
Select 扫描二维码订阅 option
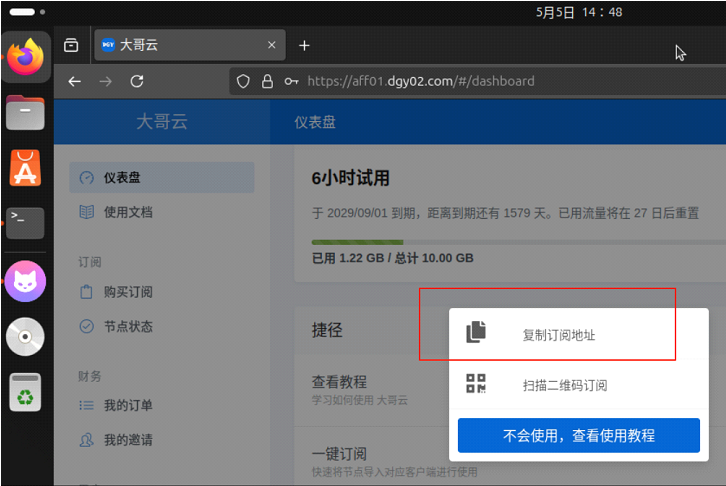564,385
